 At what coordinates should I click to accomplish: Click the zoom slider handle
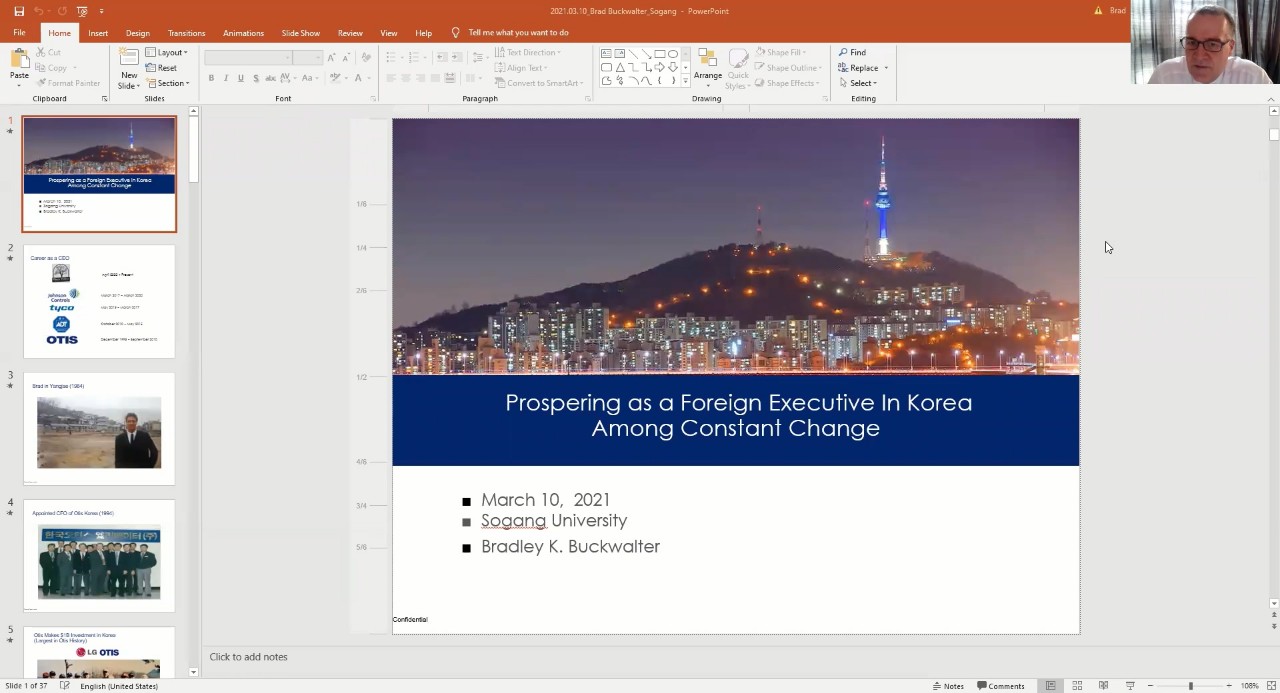click(1190, 686)
